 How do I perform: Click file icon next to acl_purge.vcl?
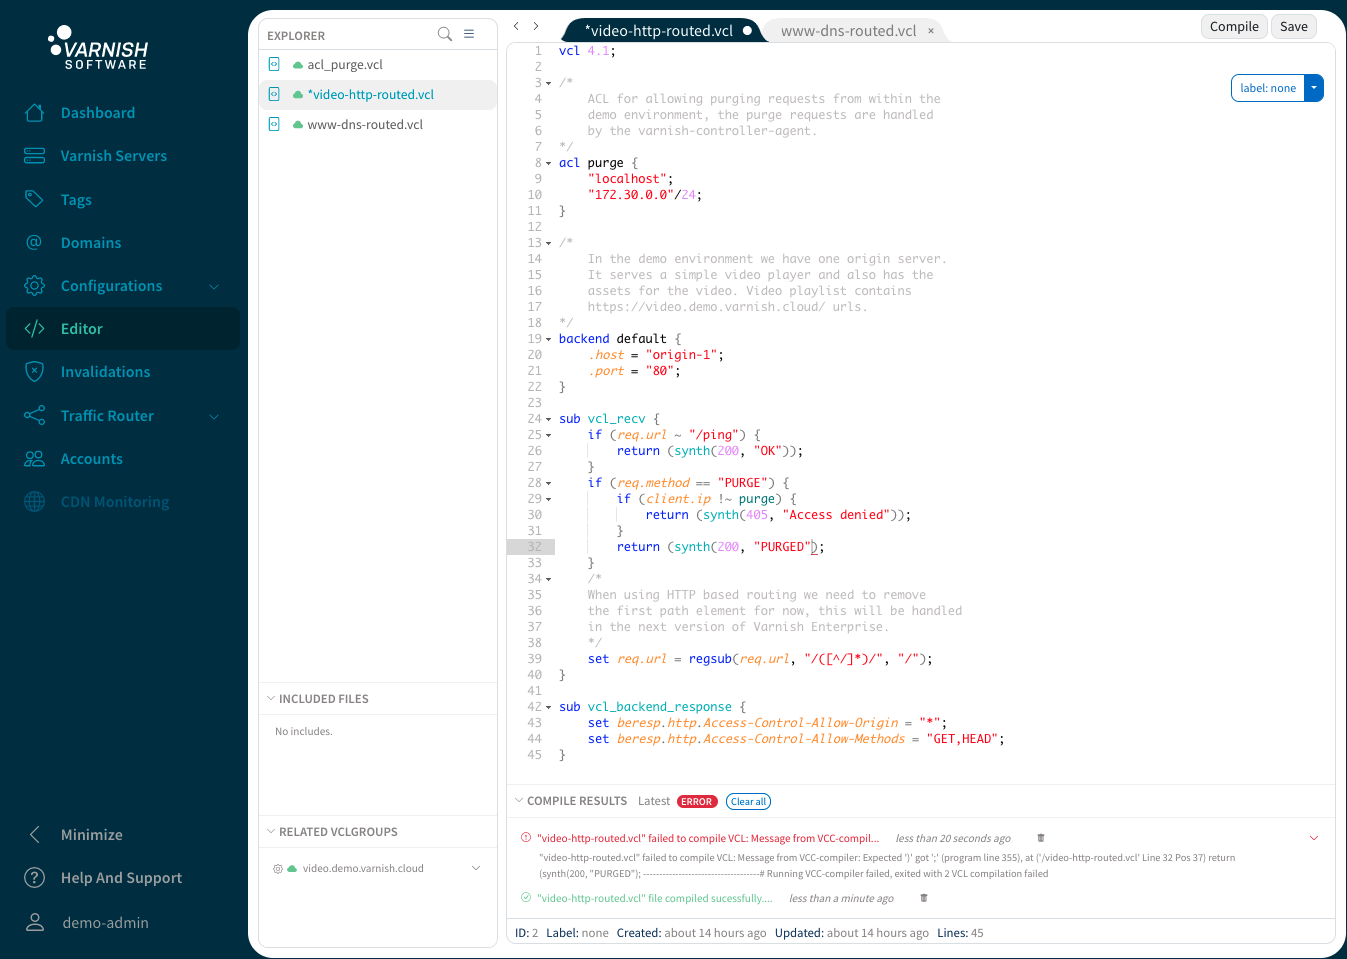pos(274,64)
